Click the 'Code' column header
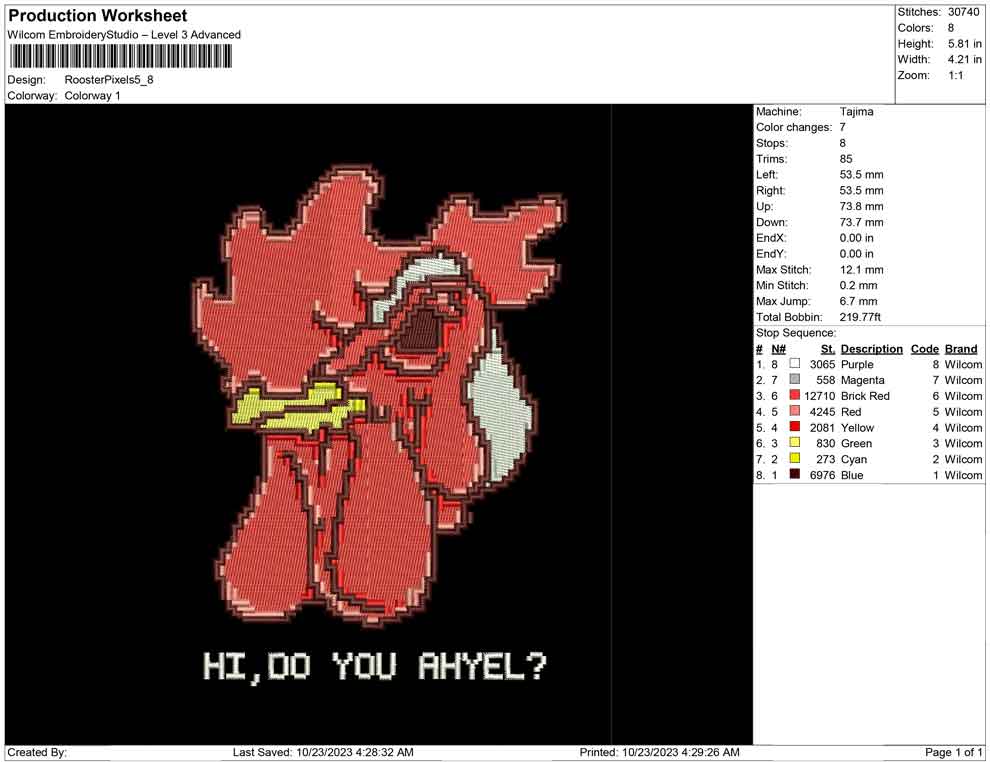This screenshot has width=990, height=762. [924, 348]
